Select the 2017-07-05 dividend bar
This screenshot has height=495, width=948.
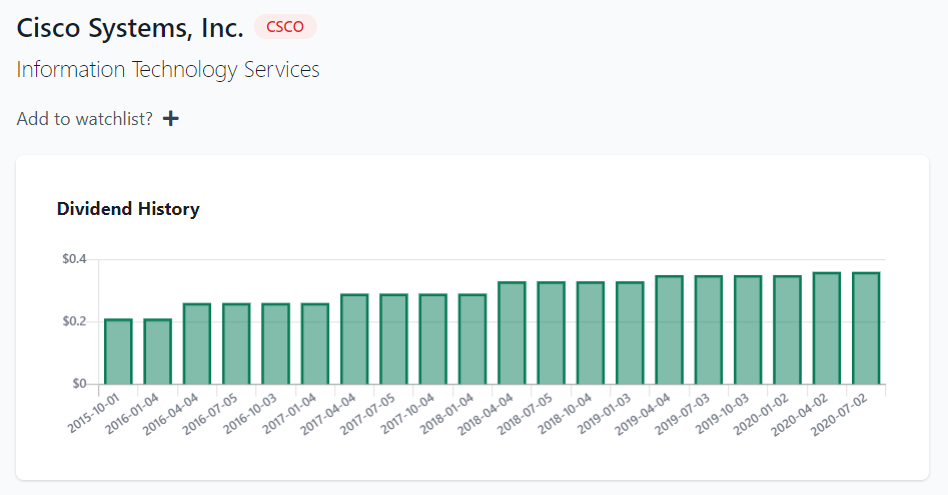tap(394, 339)
